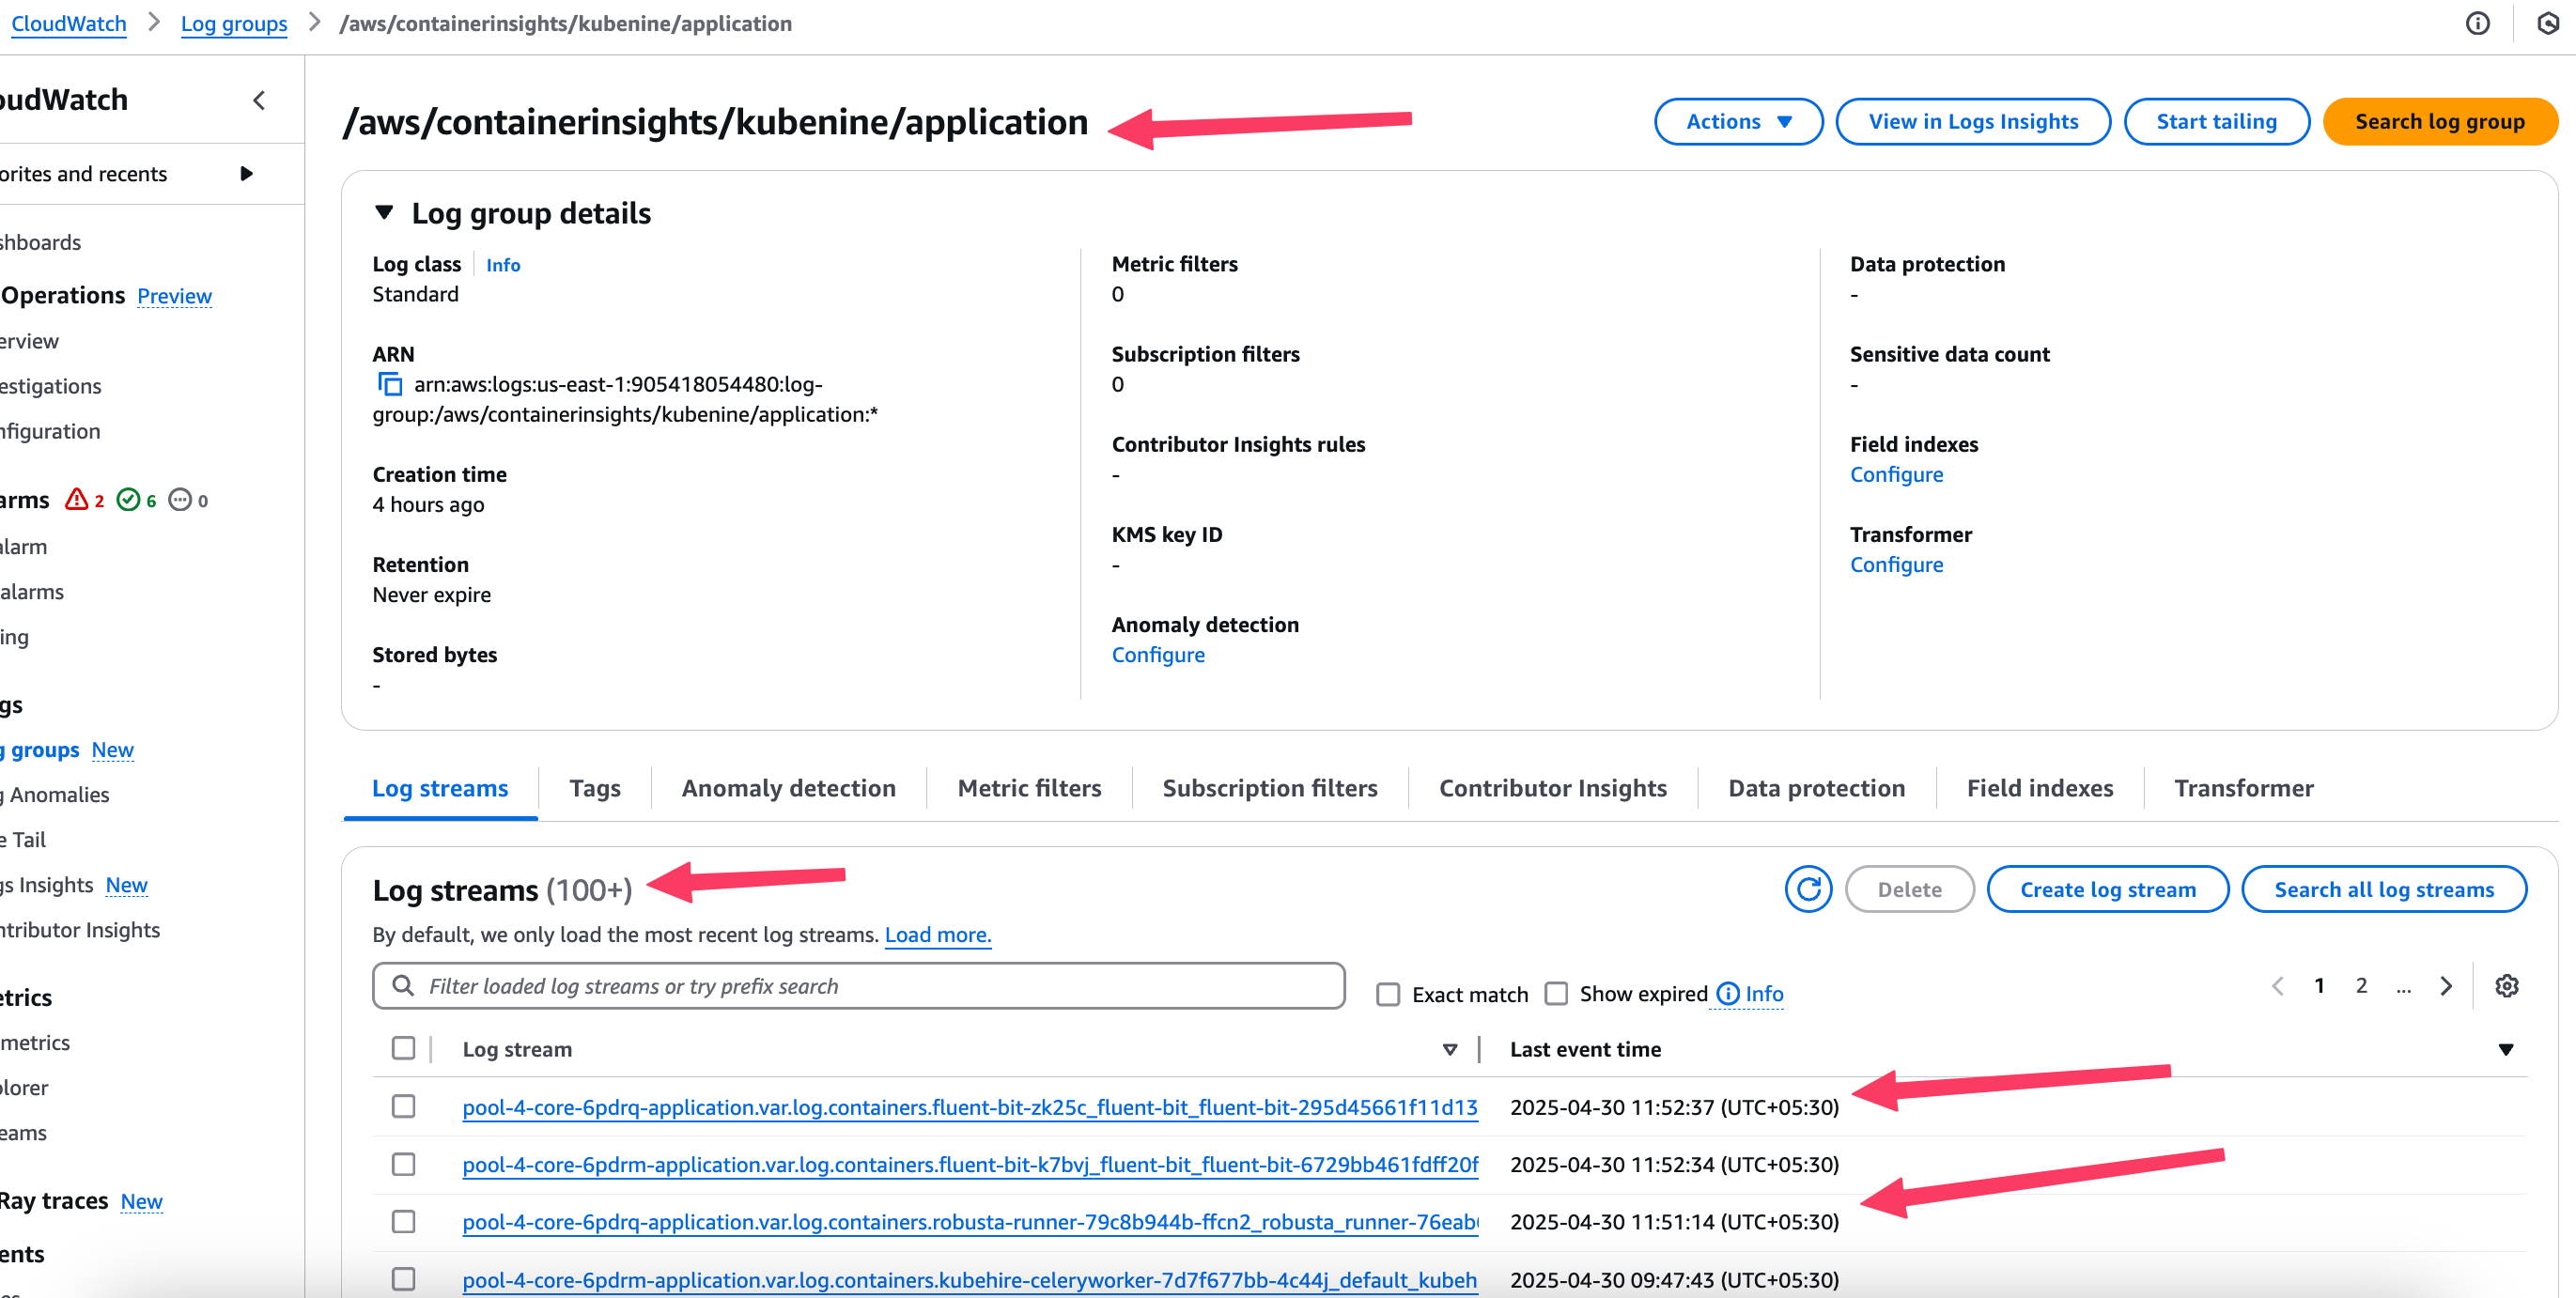This screenshot has height=1298, width=2576.
Task: Click Log class Info link
Action: point(503,265)
